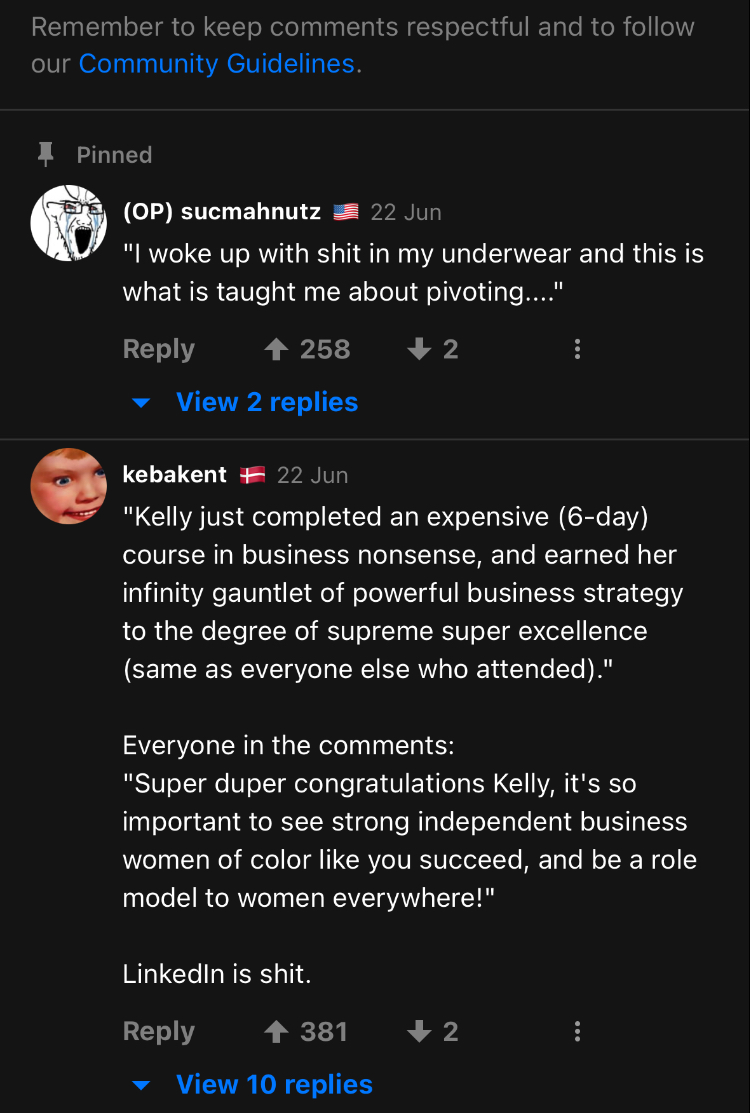Reply to sucmahnutz's pinned comment
Image resolution: width=750 pixels, height=1113 pixels.
158,349
